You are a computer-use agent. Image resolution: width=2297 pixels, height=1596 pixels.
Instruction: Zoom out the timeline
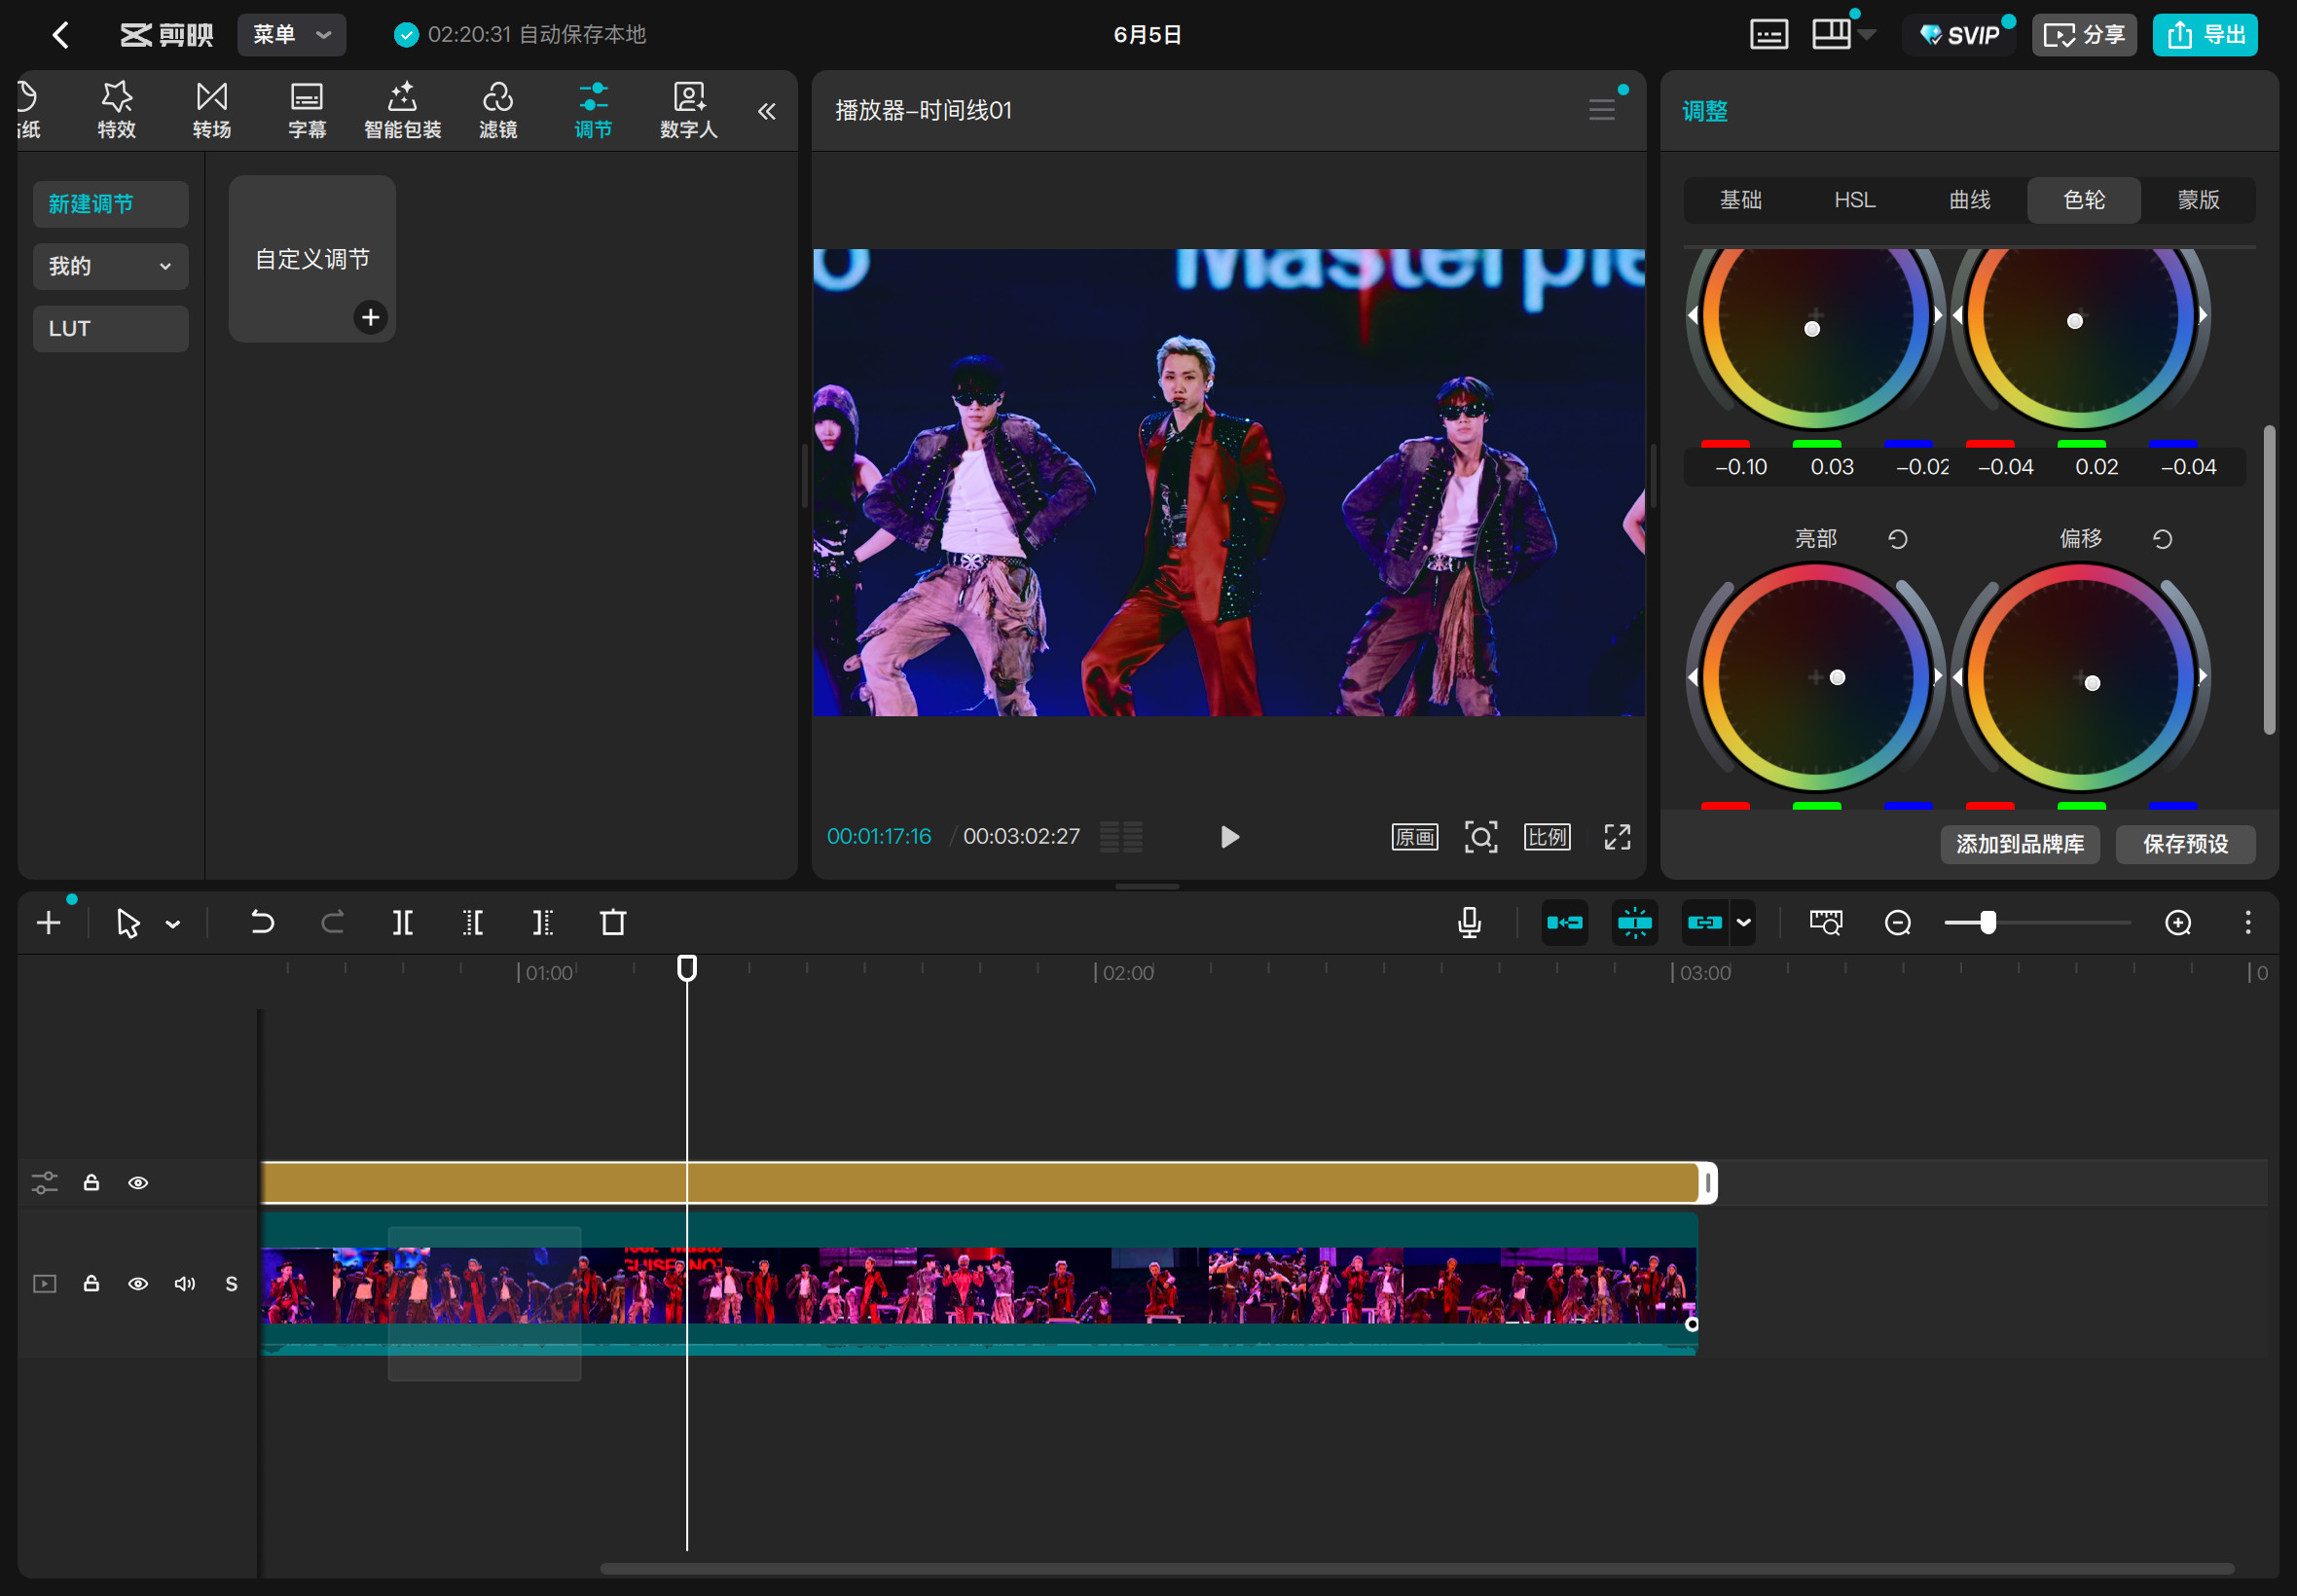pos(1897,922)
